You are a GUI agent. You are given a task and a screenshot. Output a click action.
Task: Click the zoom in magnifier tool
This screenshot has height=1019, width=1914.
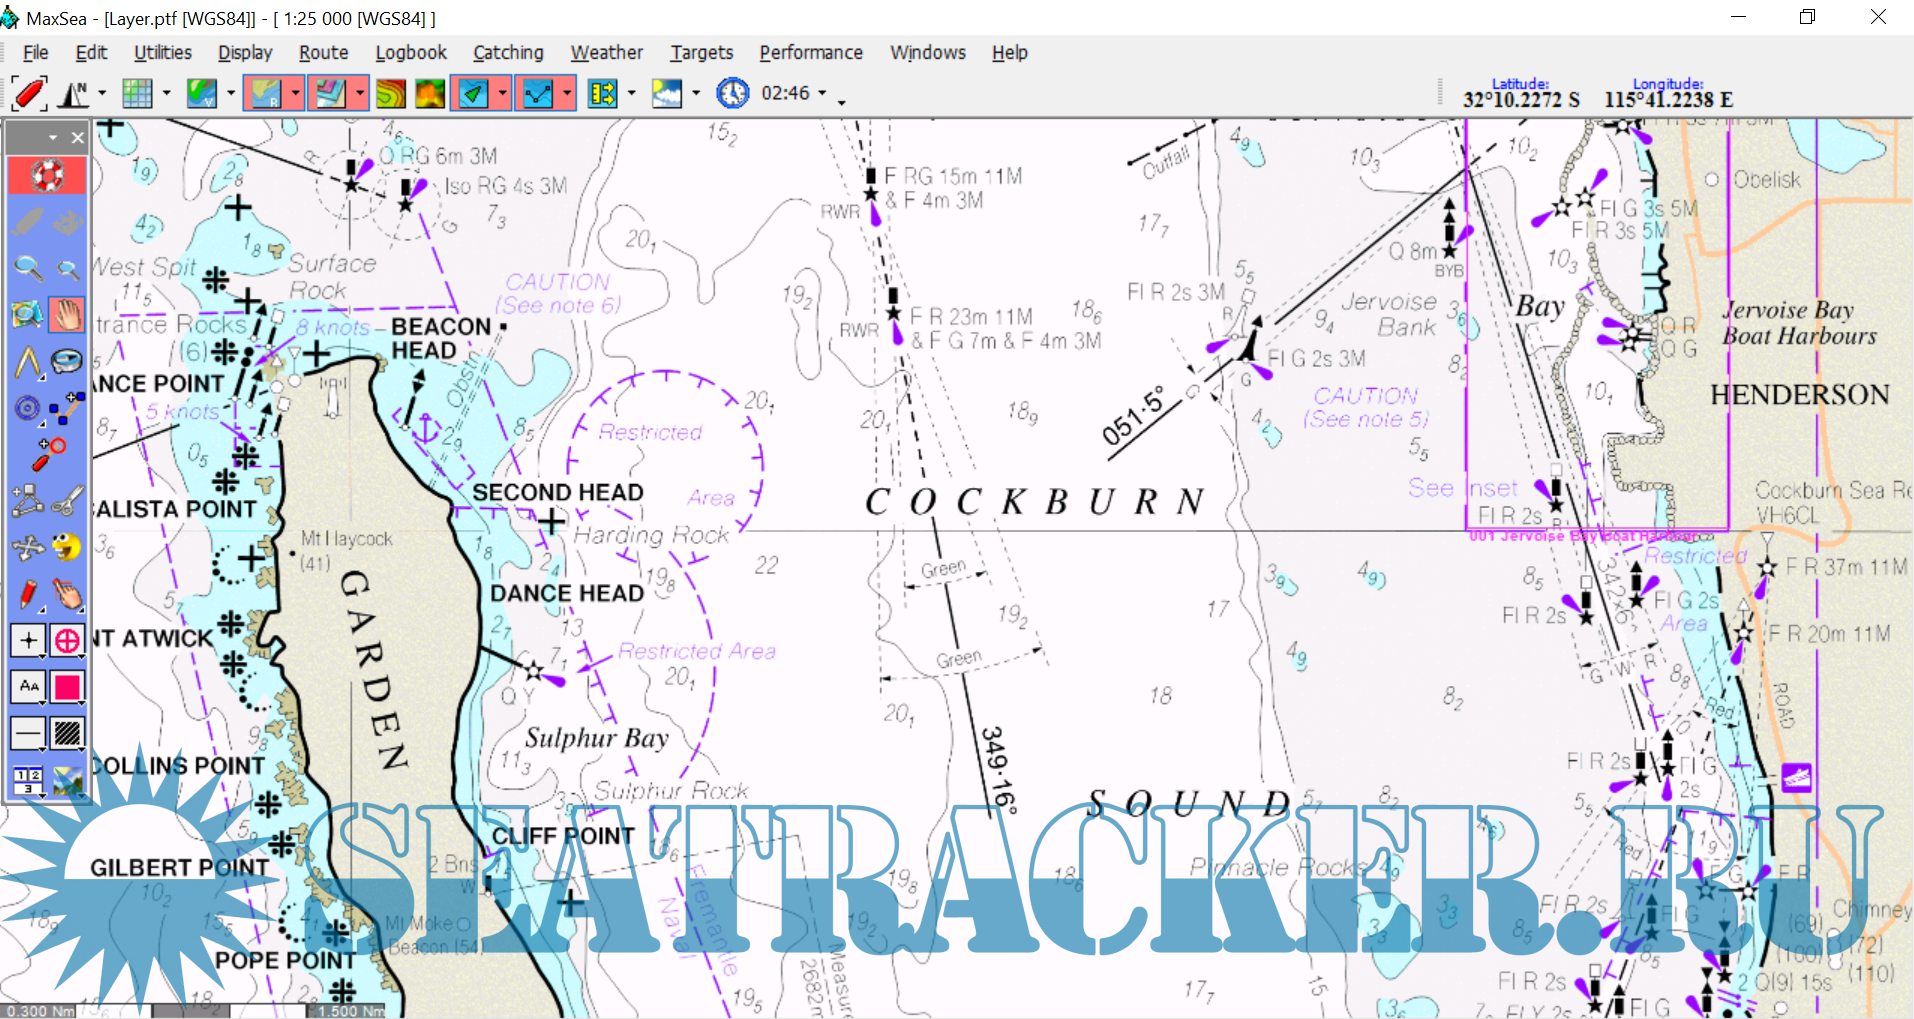28,268
